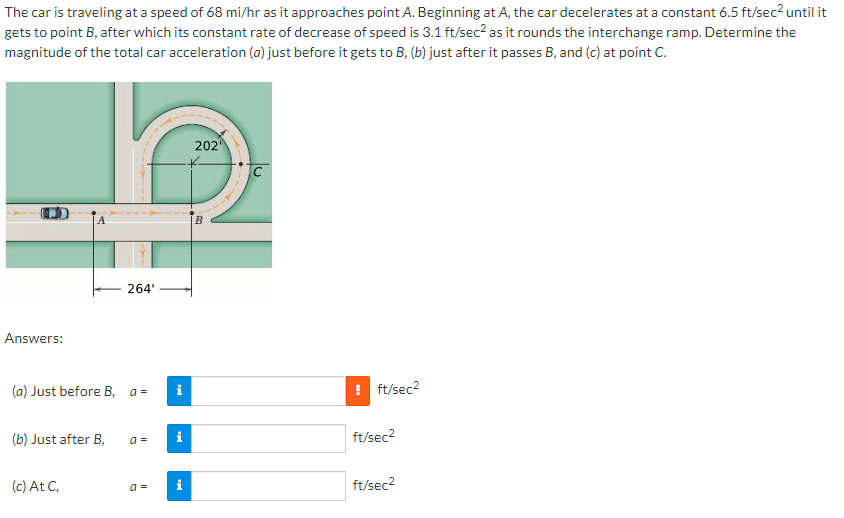The image size is (844, 518).
Task: Focus the answer field for Just after B
Action: click(268, 438)
